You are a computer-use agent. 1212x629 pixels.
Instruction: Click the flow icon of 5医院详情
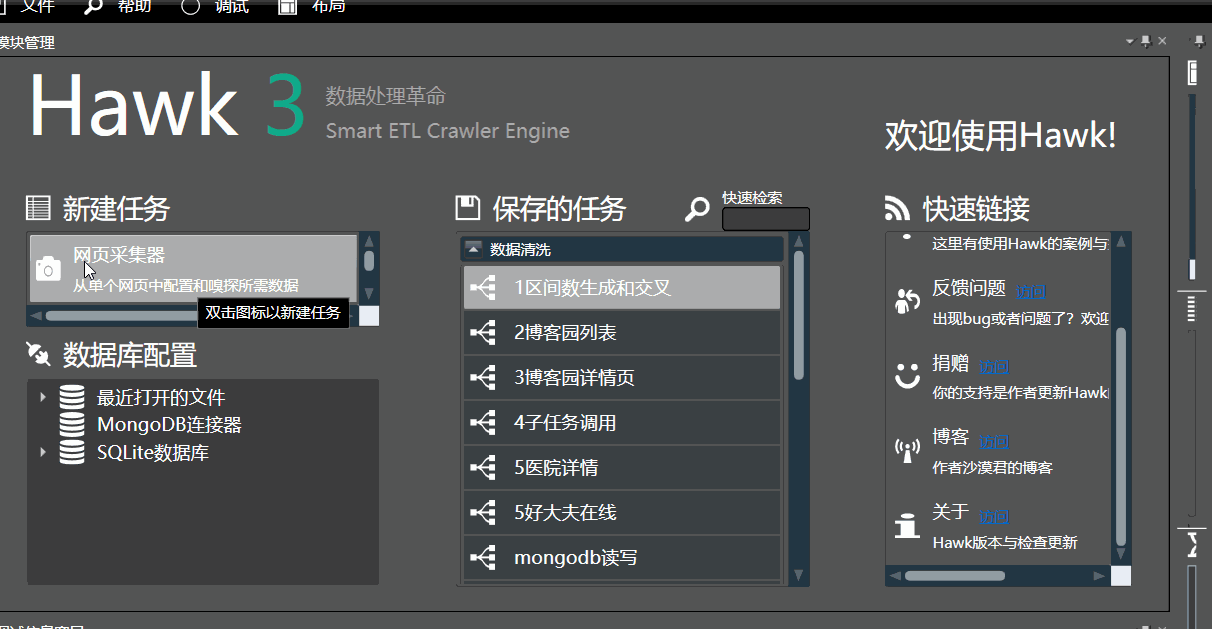pos(483,468)
